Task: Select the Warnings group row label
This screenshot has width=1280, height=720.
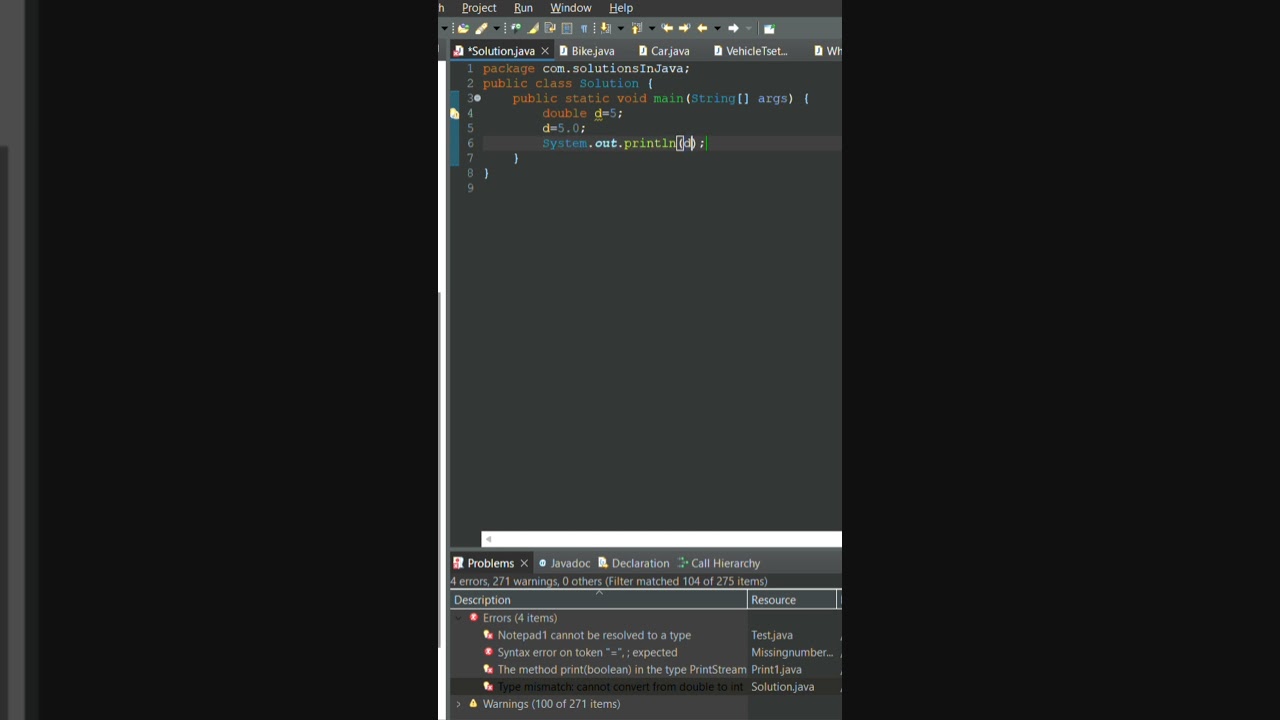Action: coord(551,704)
